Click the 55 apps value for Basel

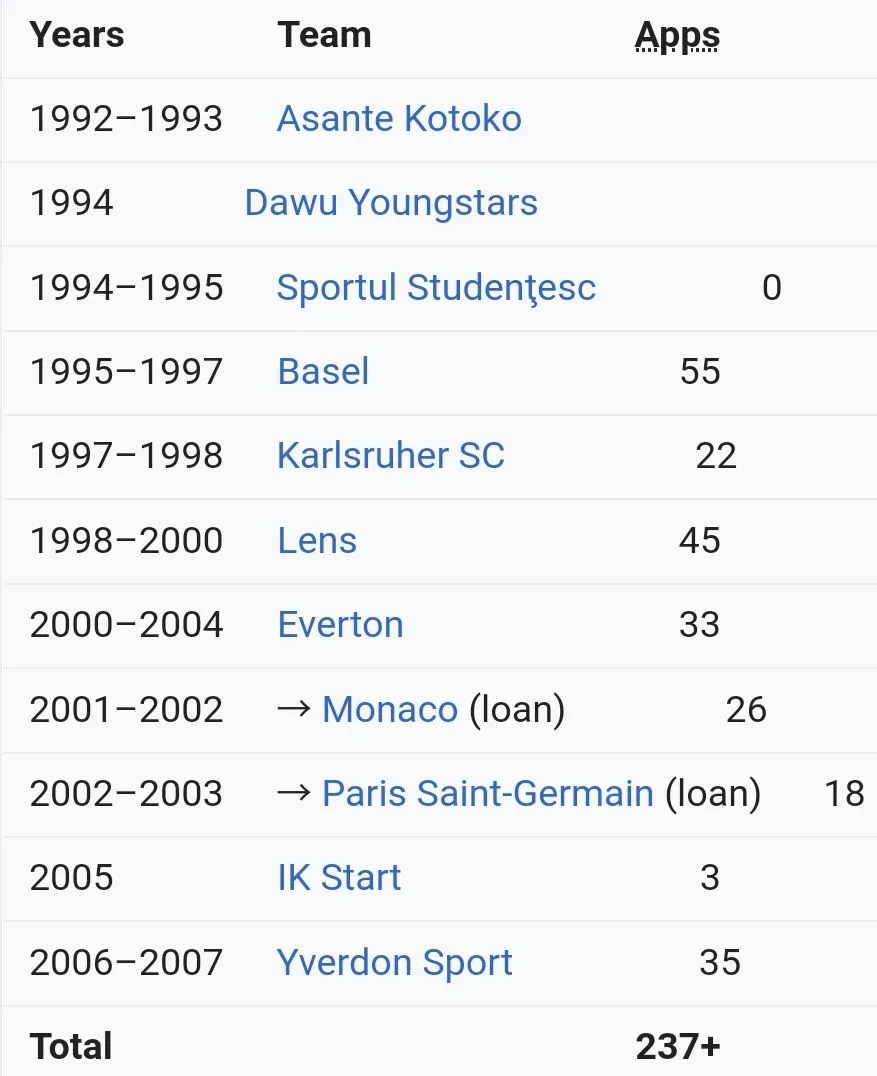pos(700,372)
